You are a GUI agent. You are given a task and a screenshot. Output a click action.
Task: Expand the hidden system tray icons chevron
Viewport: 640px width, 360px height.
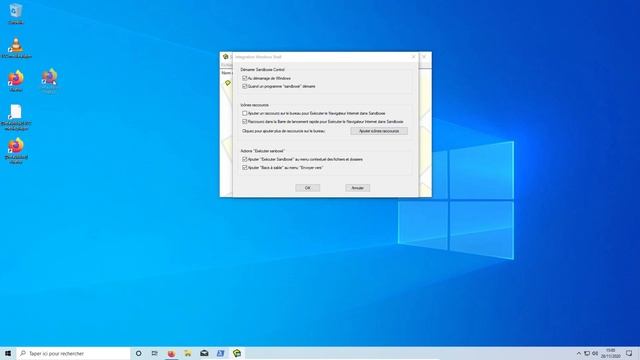(579, 353)
